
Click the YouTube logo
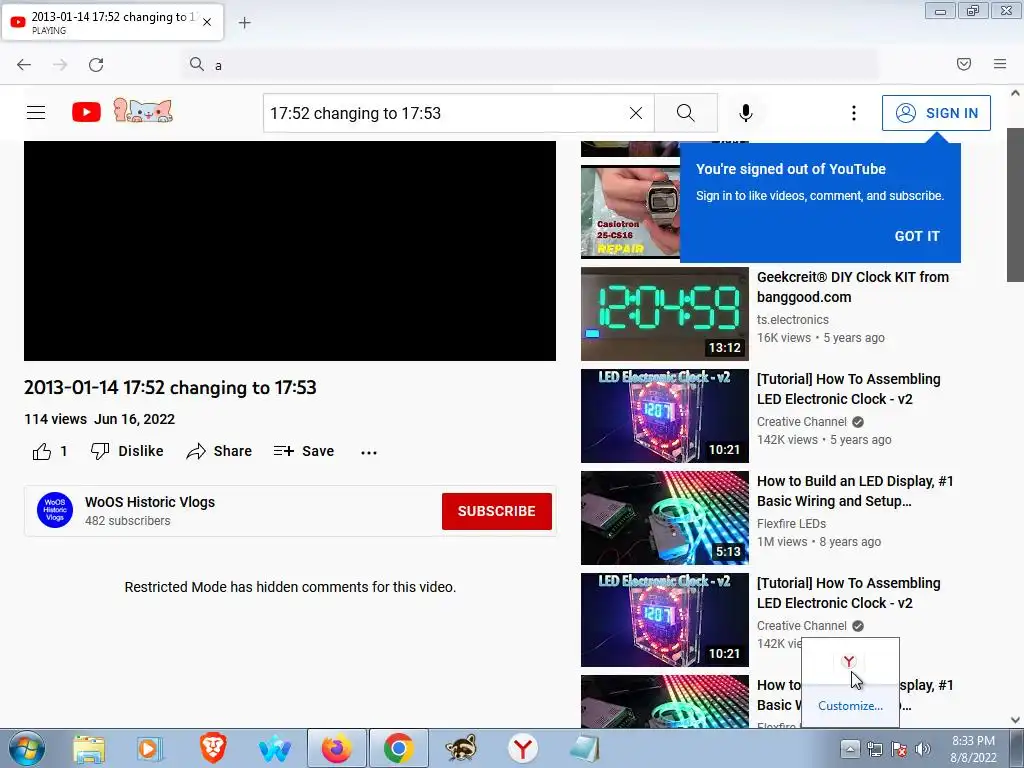86,112
